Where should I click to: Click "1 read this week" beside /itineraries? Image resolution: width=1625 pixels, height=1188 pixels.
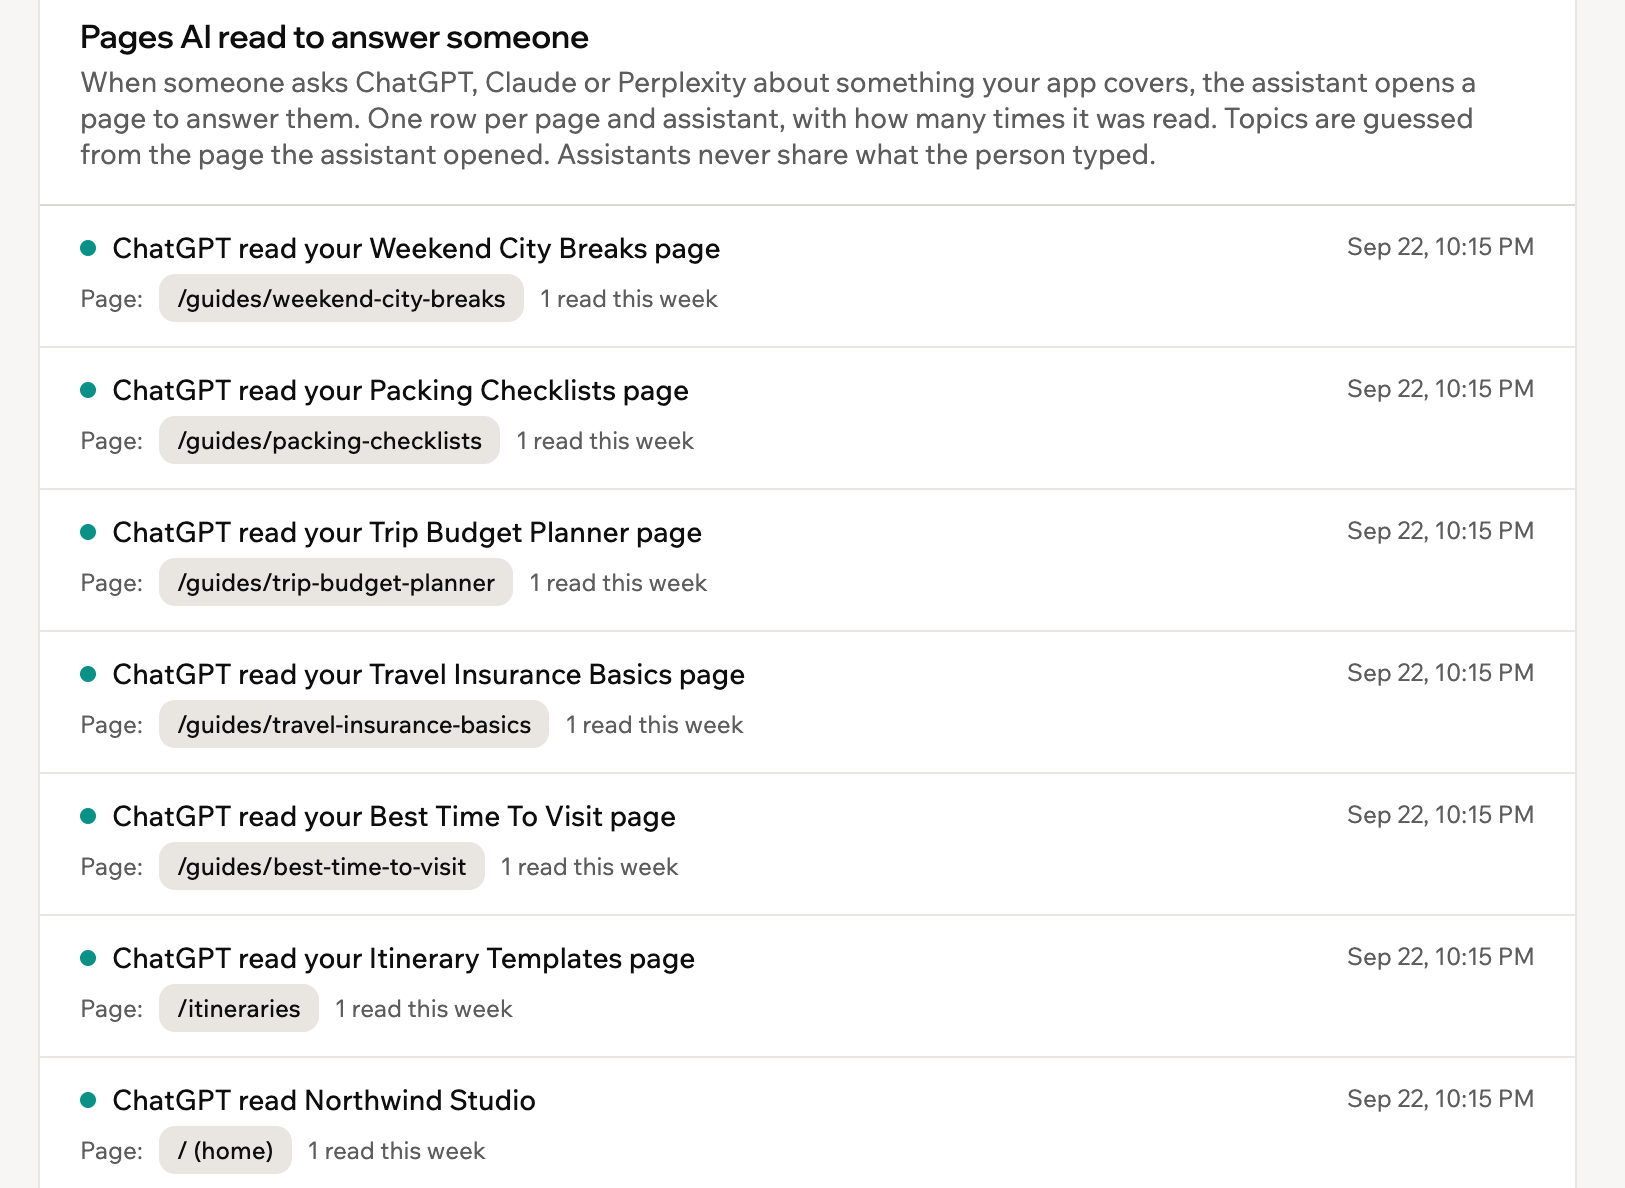[424, 1009]
